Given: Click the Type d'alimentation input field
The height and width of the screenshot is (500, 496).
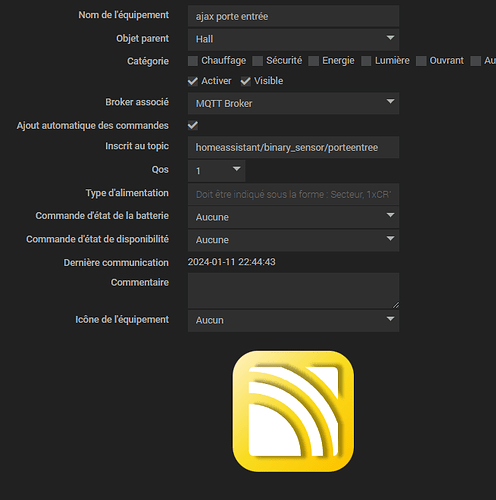Looking at the screenshot, I should 293,194.
